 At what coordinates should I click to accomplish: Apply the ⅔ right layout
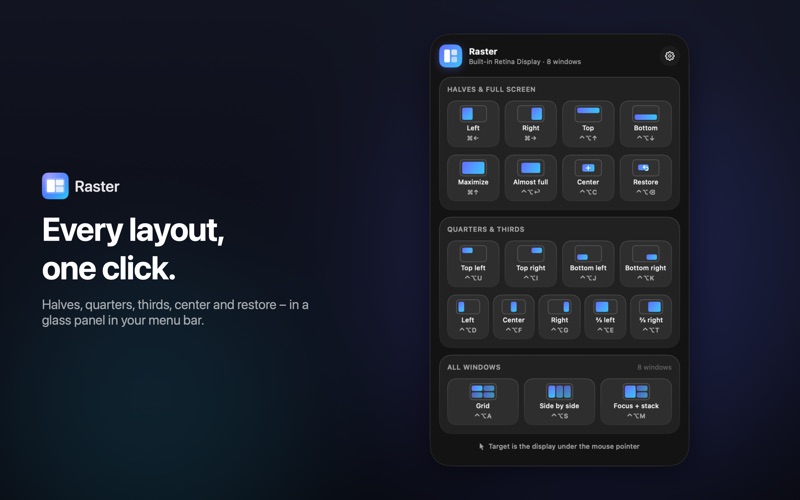(x=651, y=317)
